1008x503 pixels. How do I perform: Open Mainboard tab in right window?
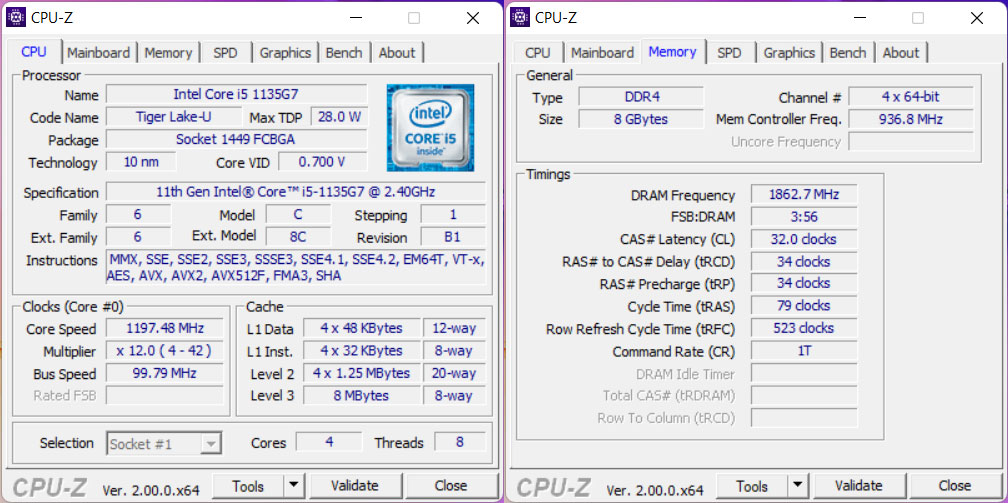pos(602,53)
